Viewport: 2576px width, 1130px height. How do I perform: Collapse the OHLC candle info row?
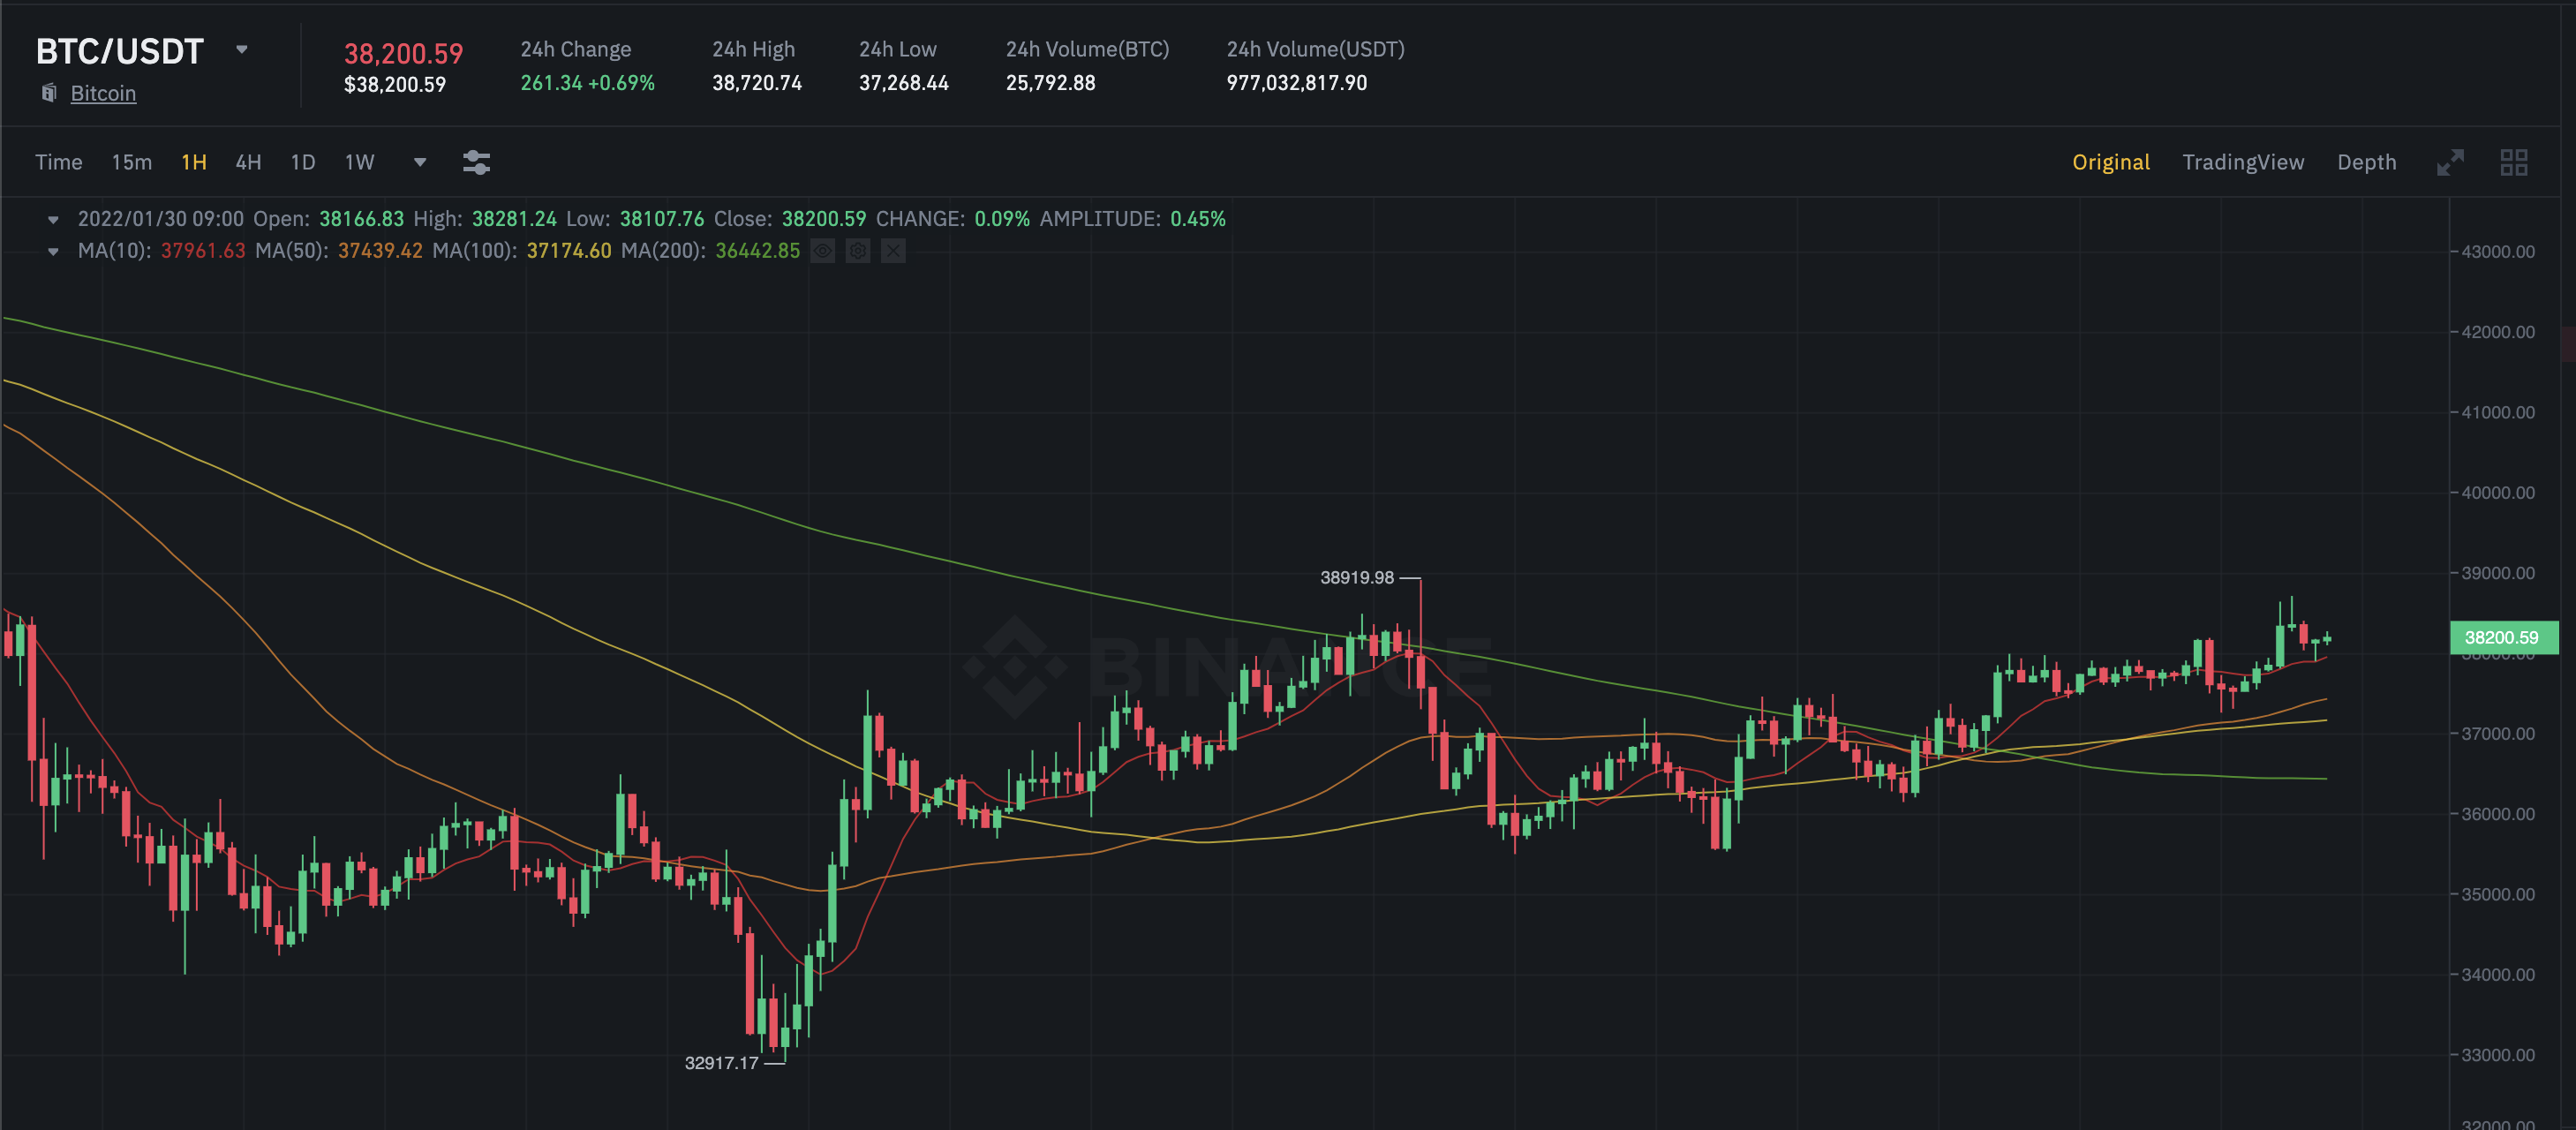click(54, 219)
